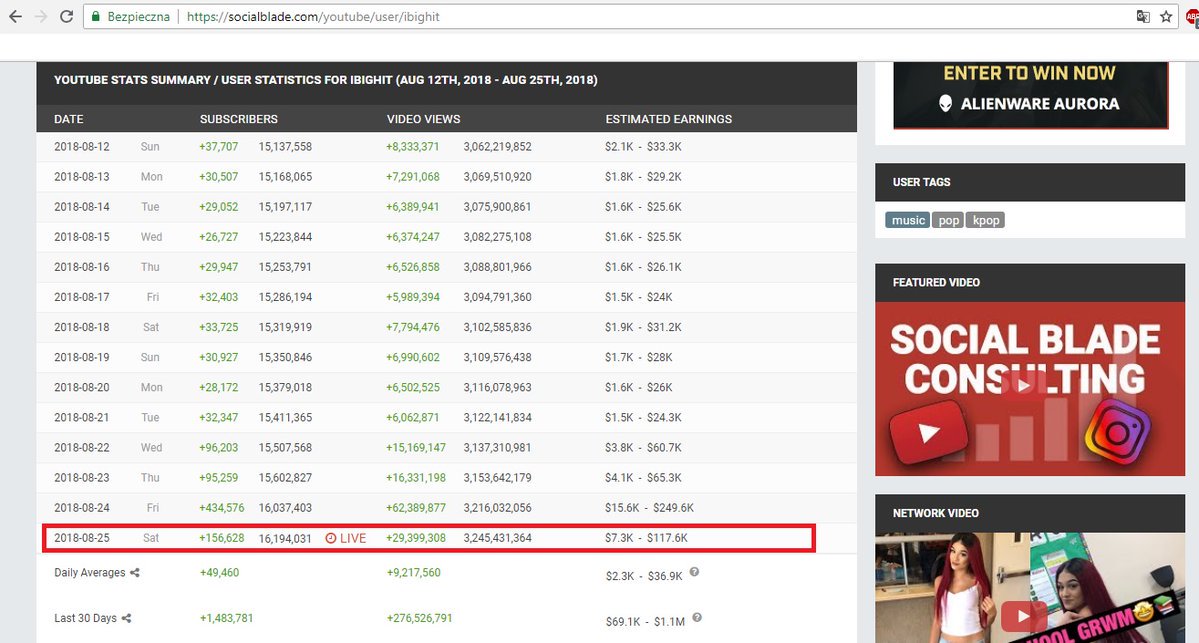Click subscriber gain +28,172
Image resolution: width=1199 pixels, height=643 pixels.
coord(219,388)
